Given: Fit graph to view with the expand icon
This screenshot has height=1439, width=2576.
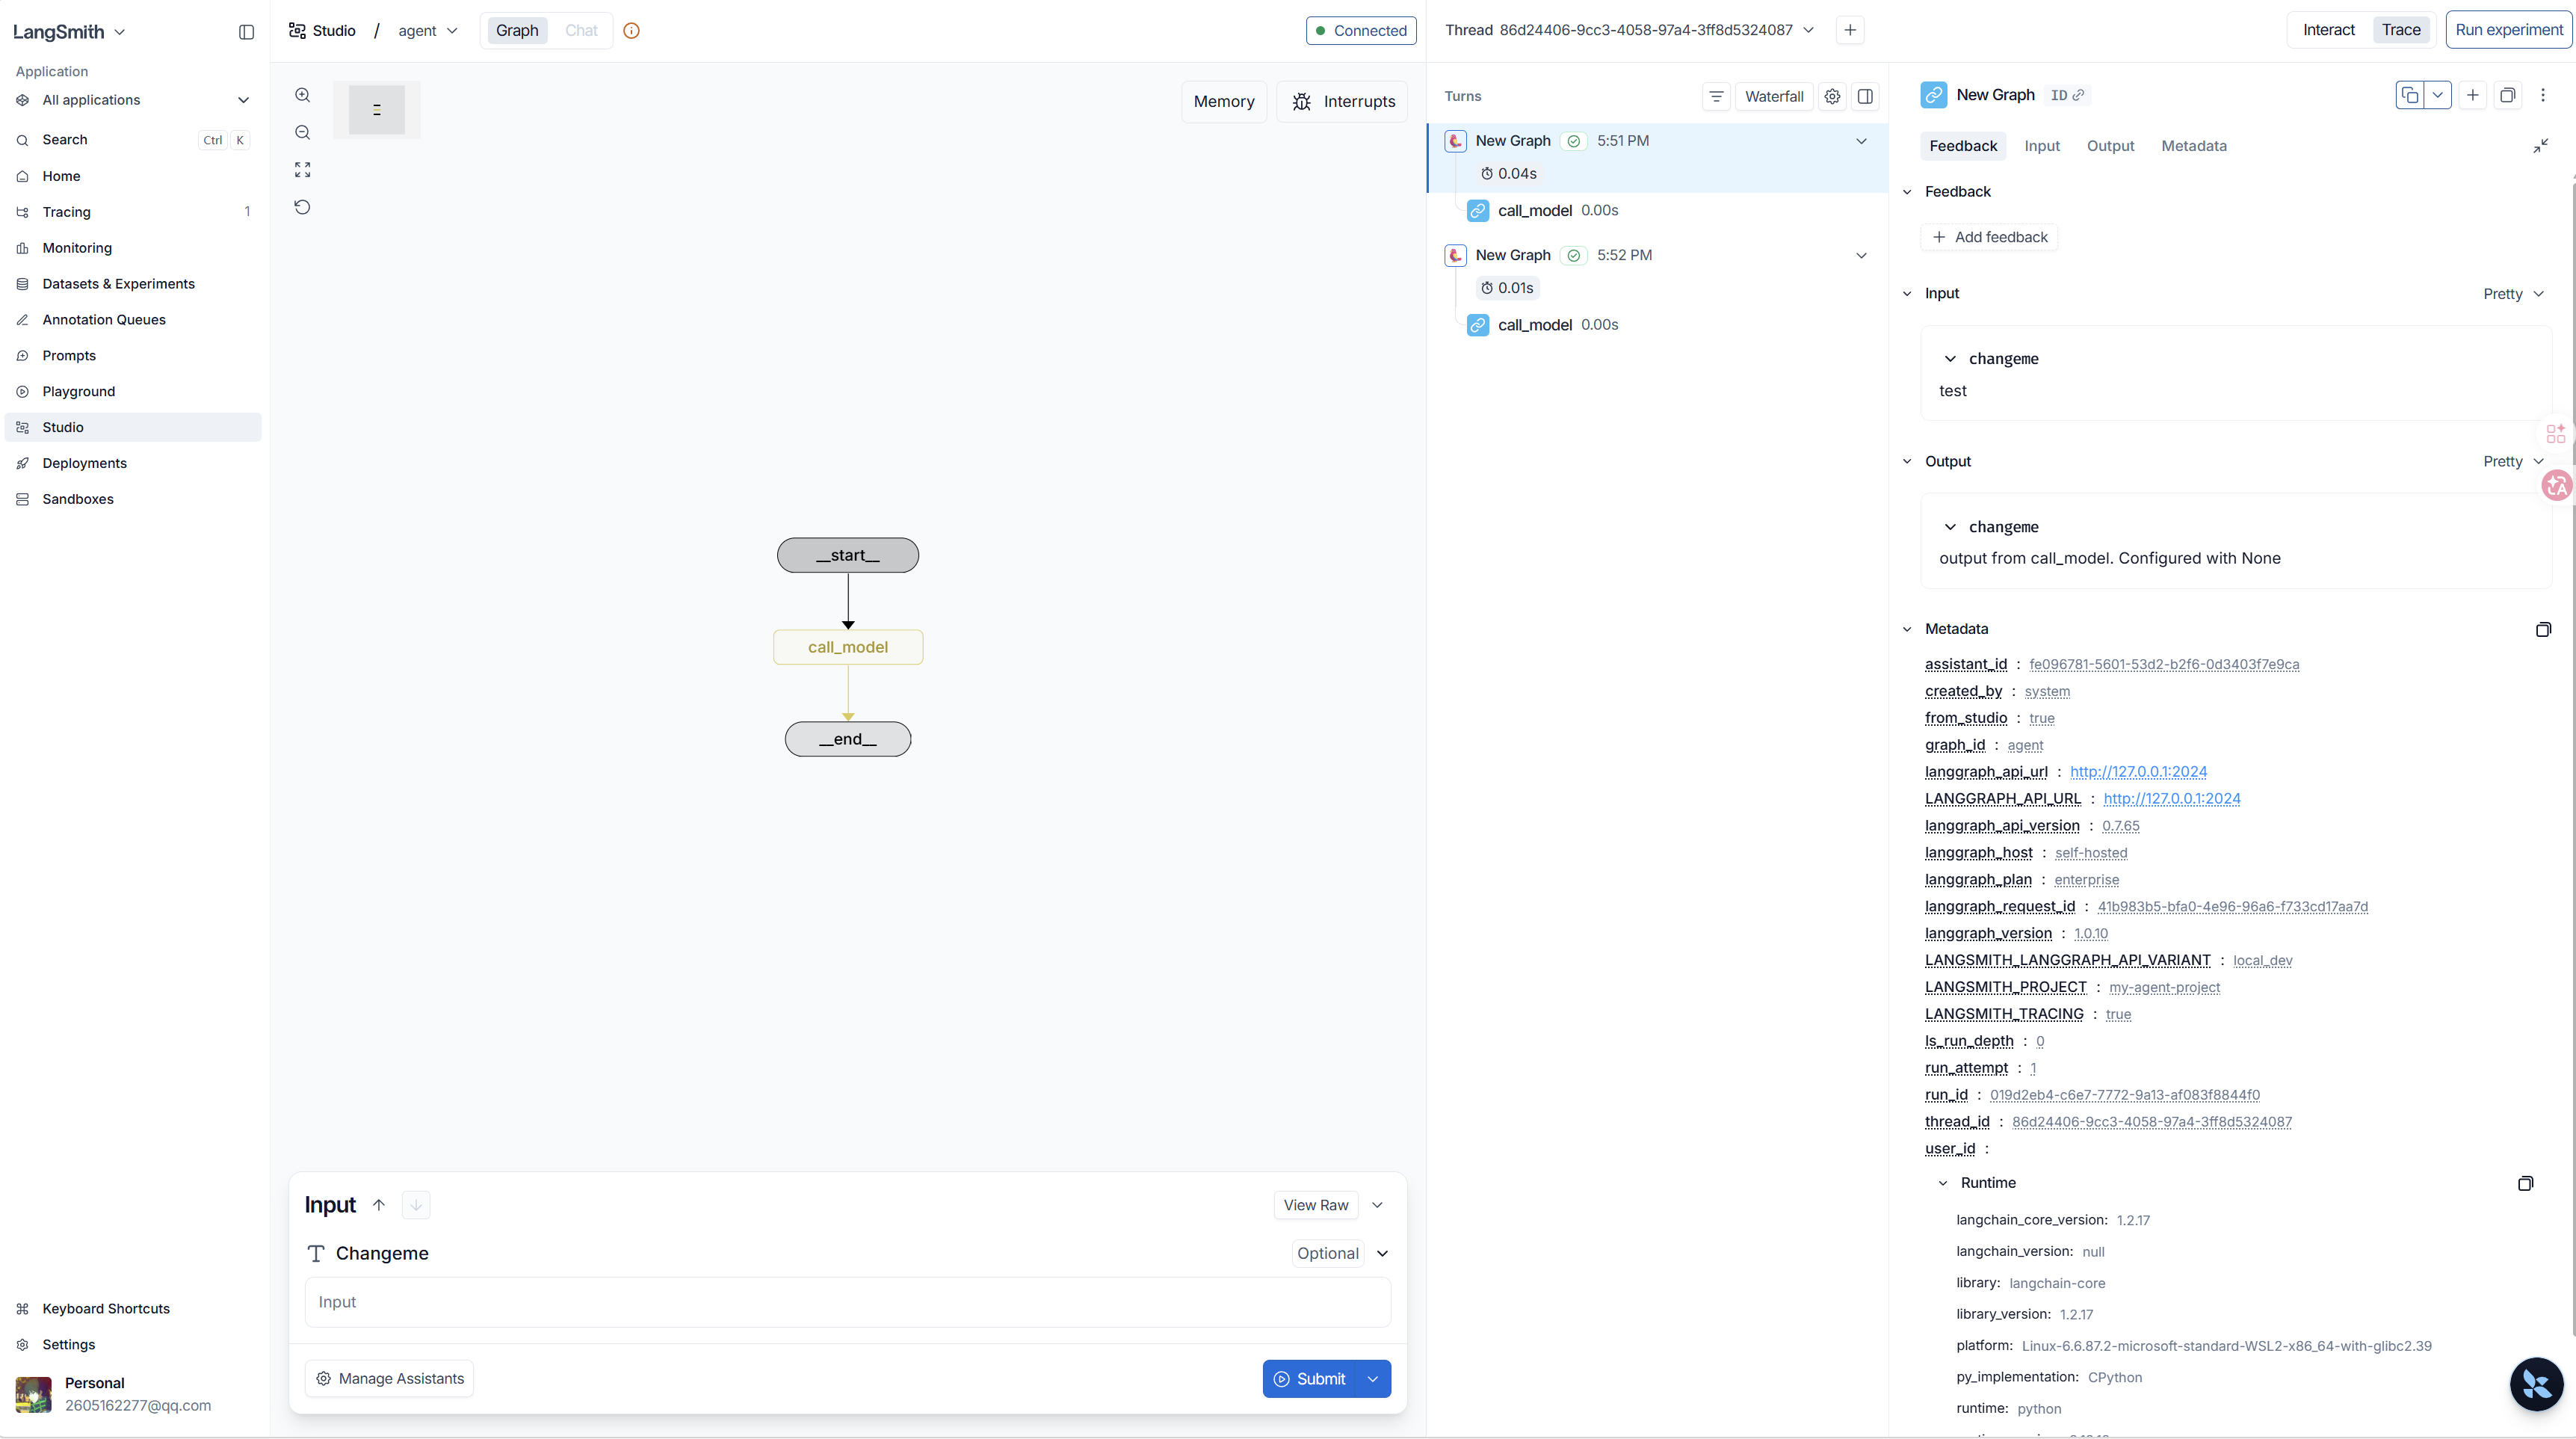Looking at the screenshot, I should click(303, 170).
